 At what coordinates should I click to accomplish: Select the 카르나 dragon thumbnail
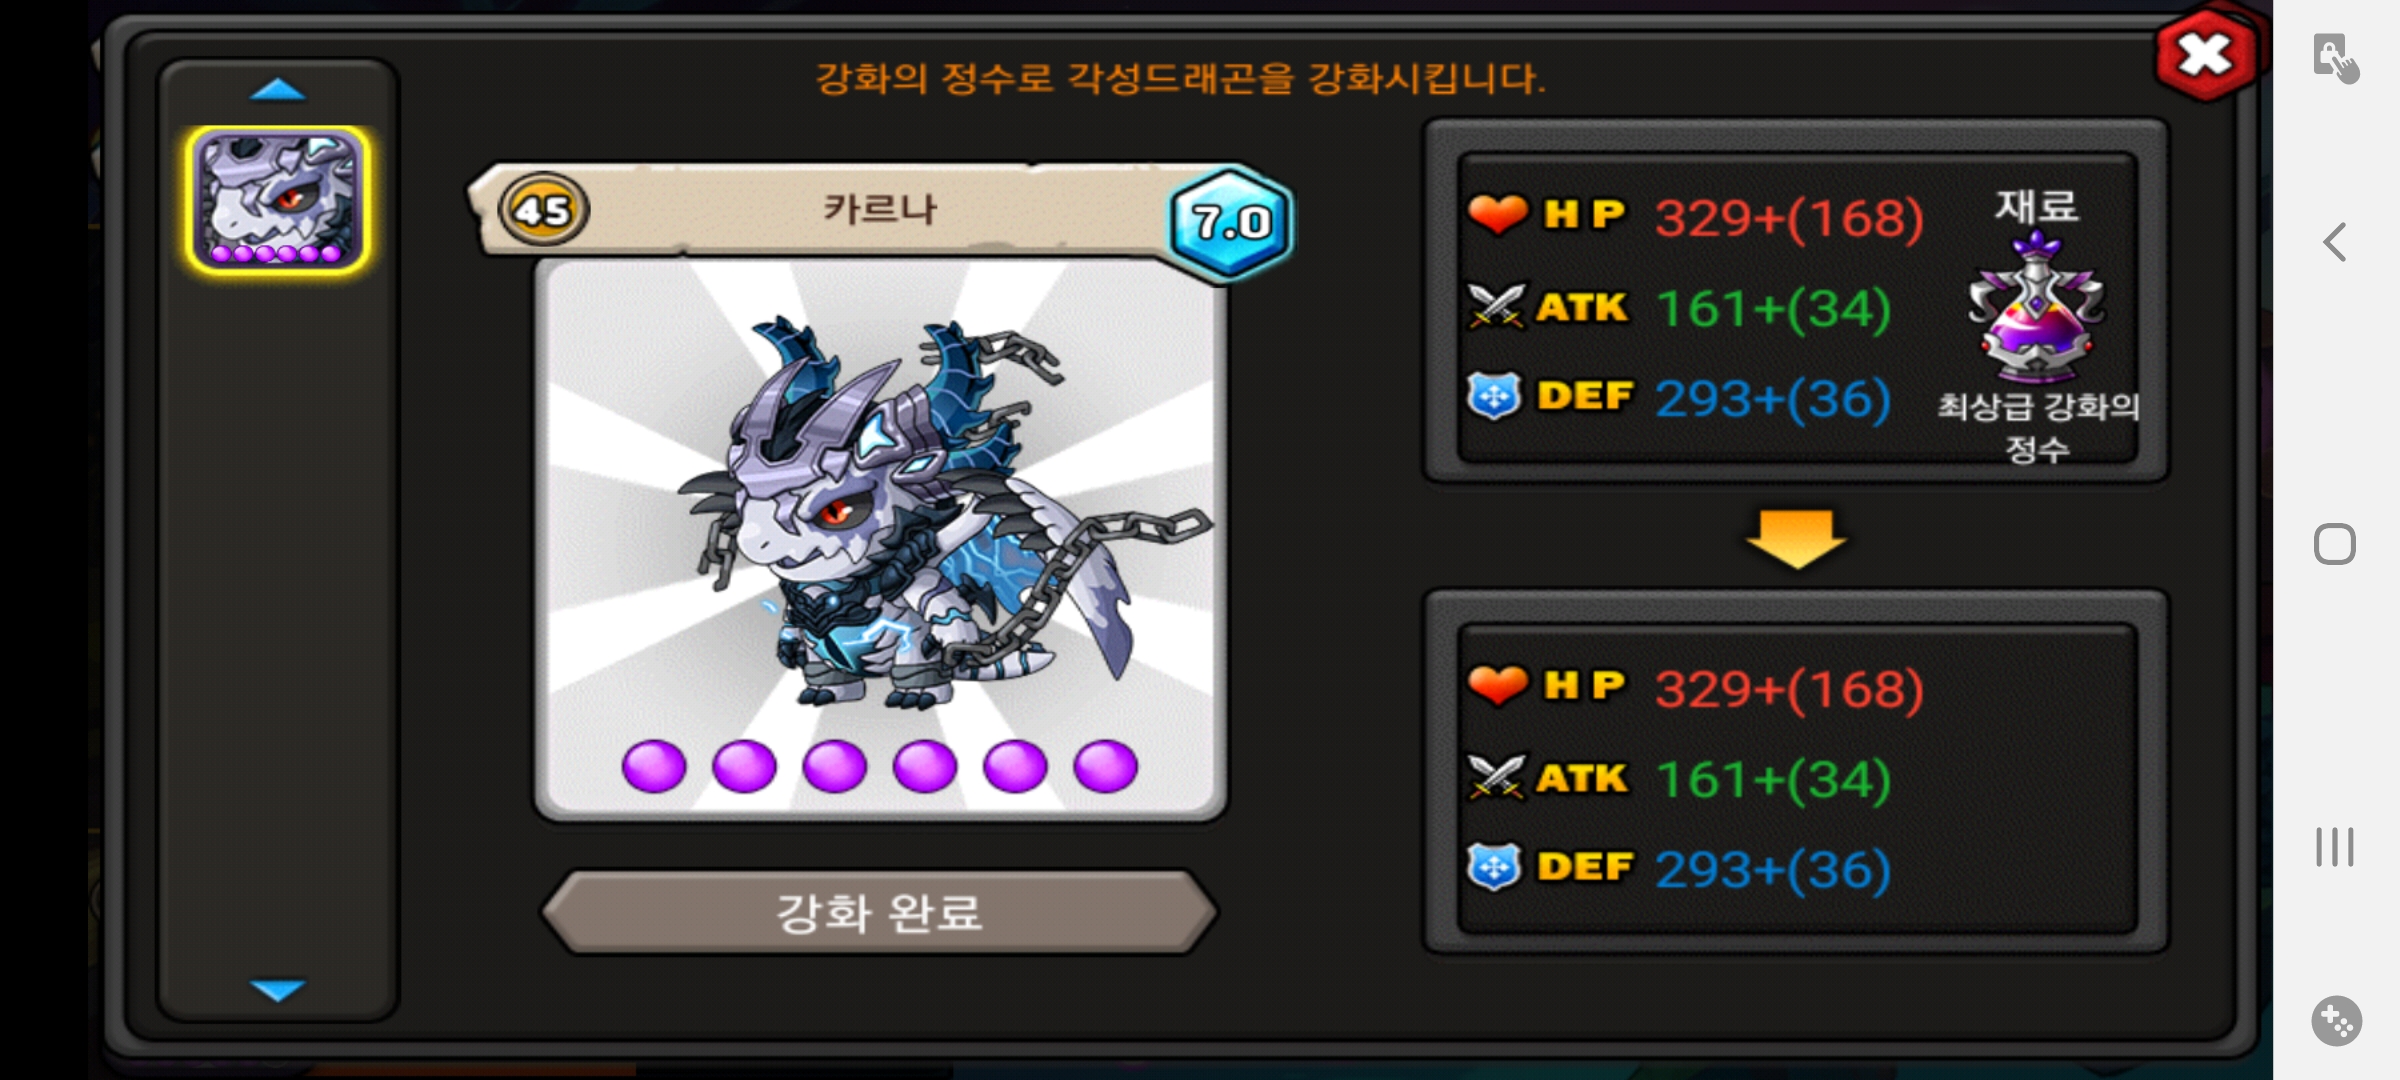278,200
